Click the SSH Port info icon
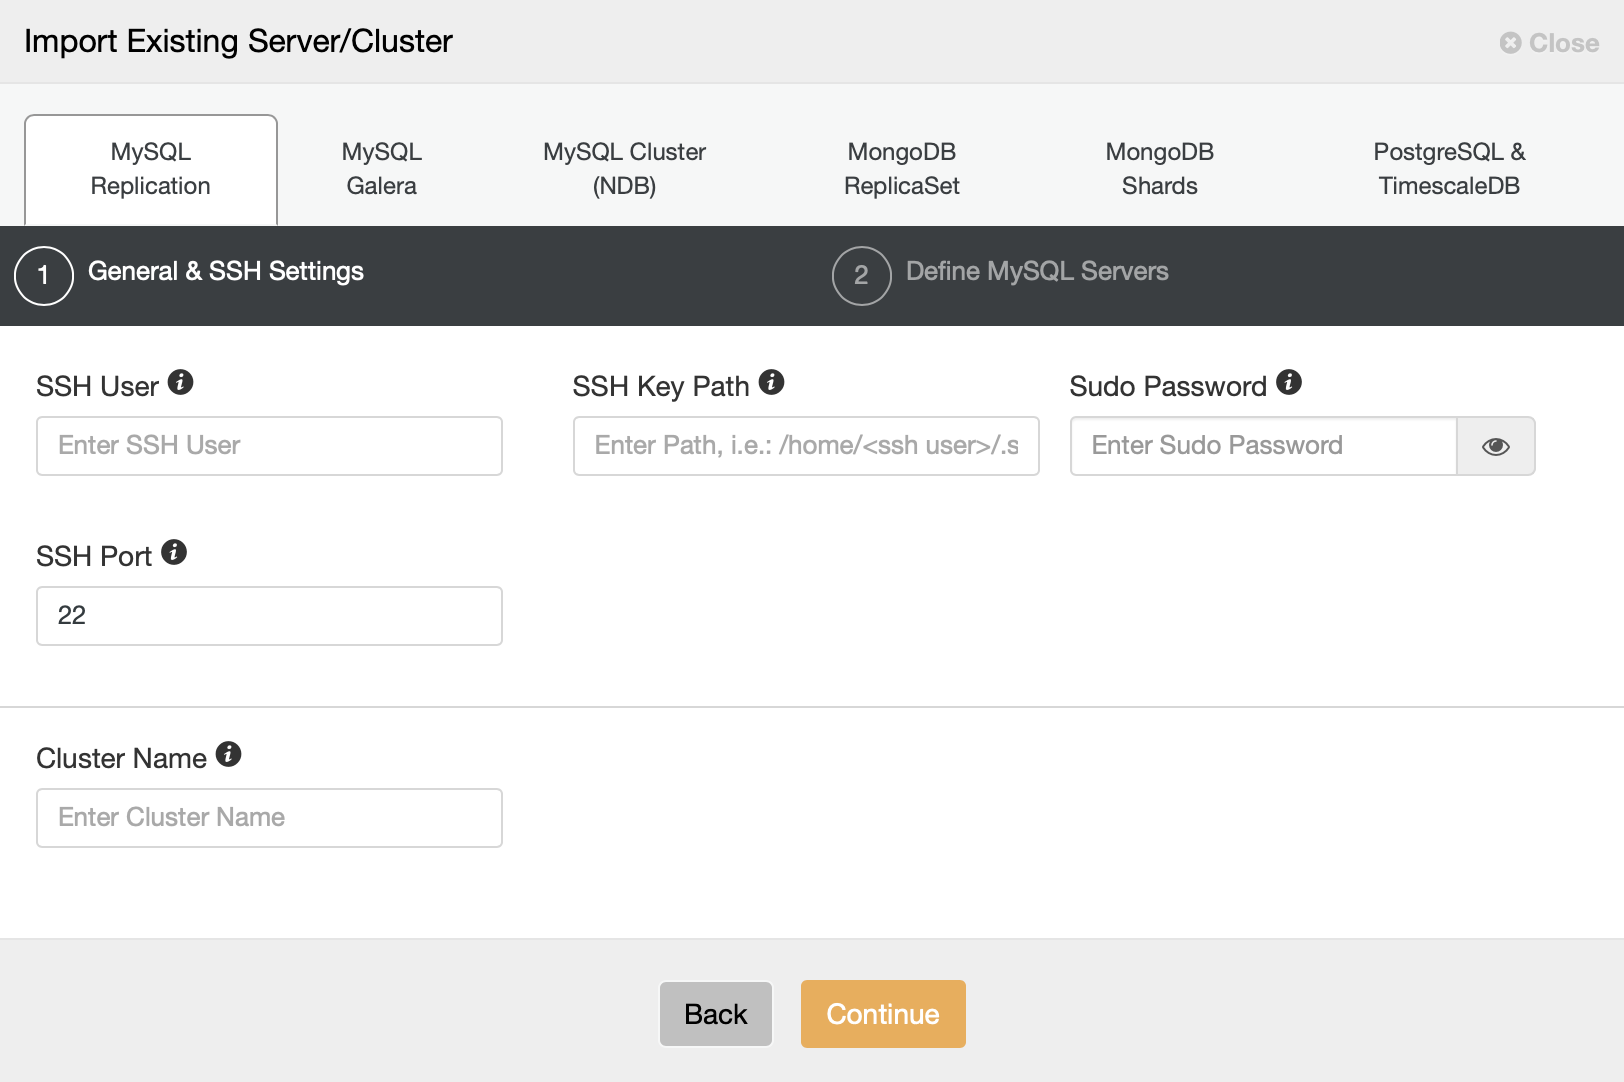 [x=174, y=552]
